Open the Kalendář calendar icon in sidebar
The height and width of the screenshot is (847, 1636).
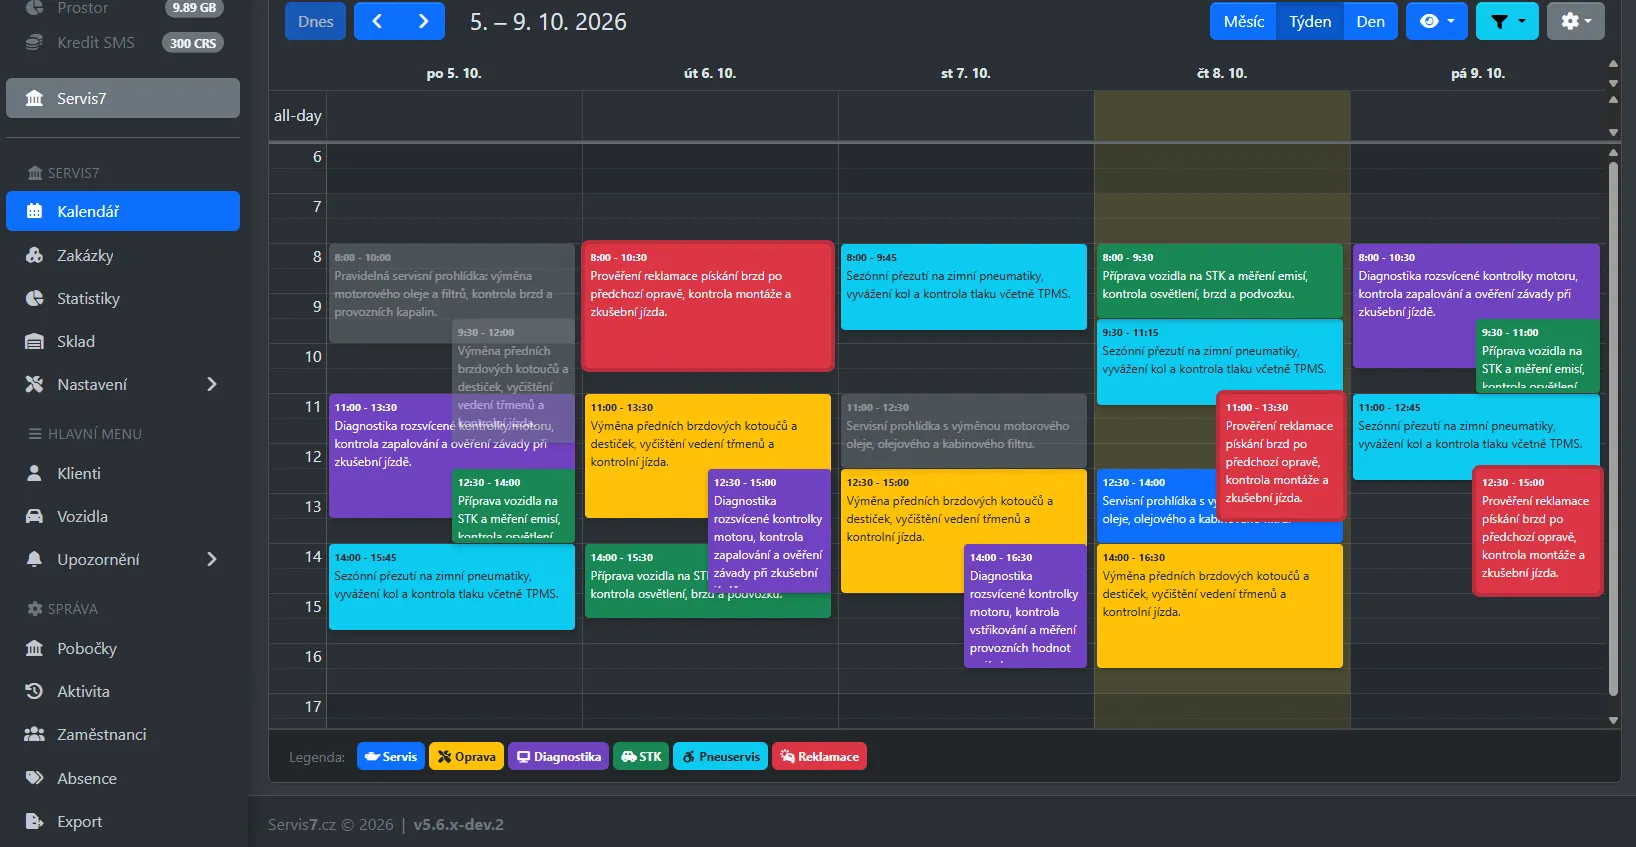click(34, 211)
